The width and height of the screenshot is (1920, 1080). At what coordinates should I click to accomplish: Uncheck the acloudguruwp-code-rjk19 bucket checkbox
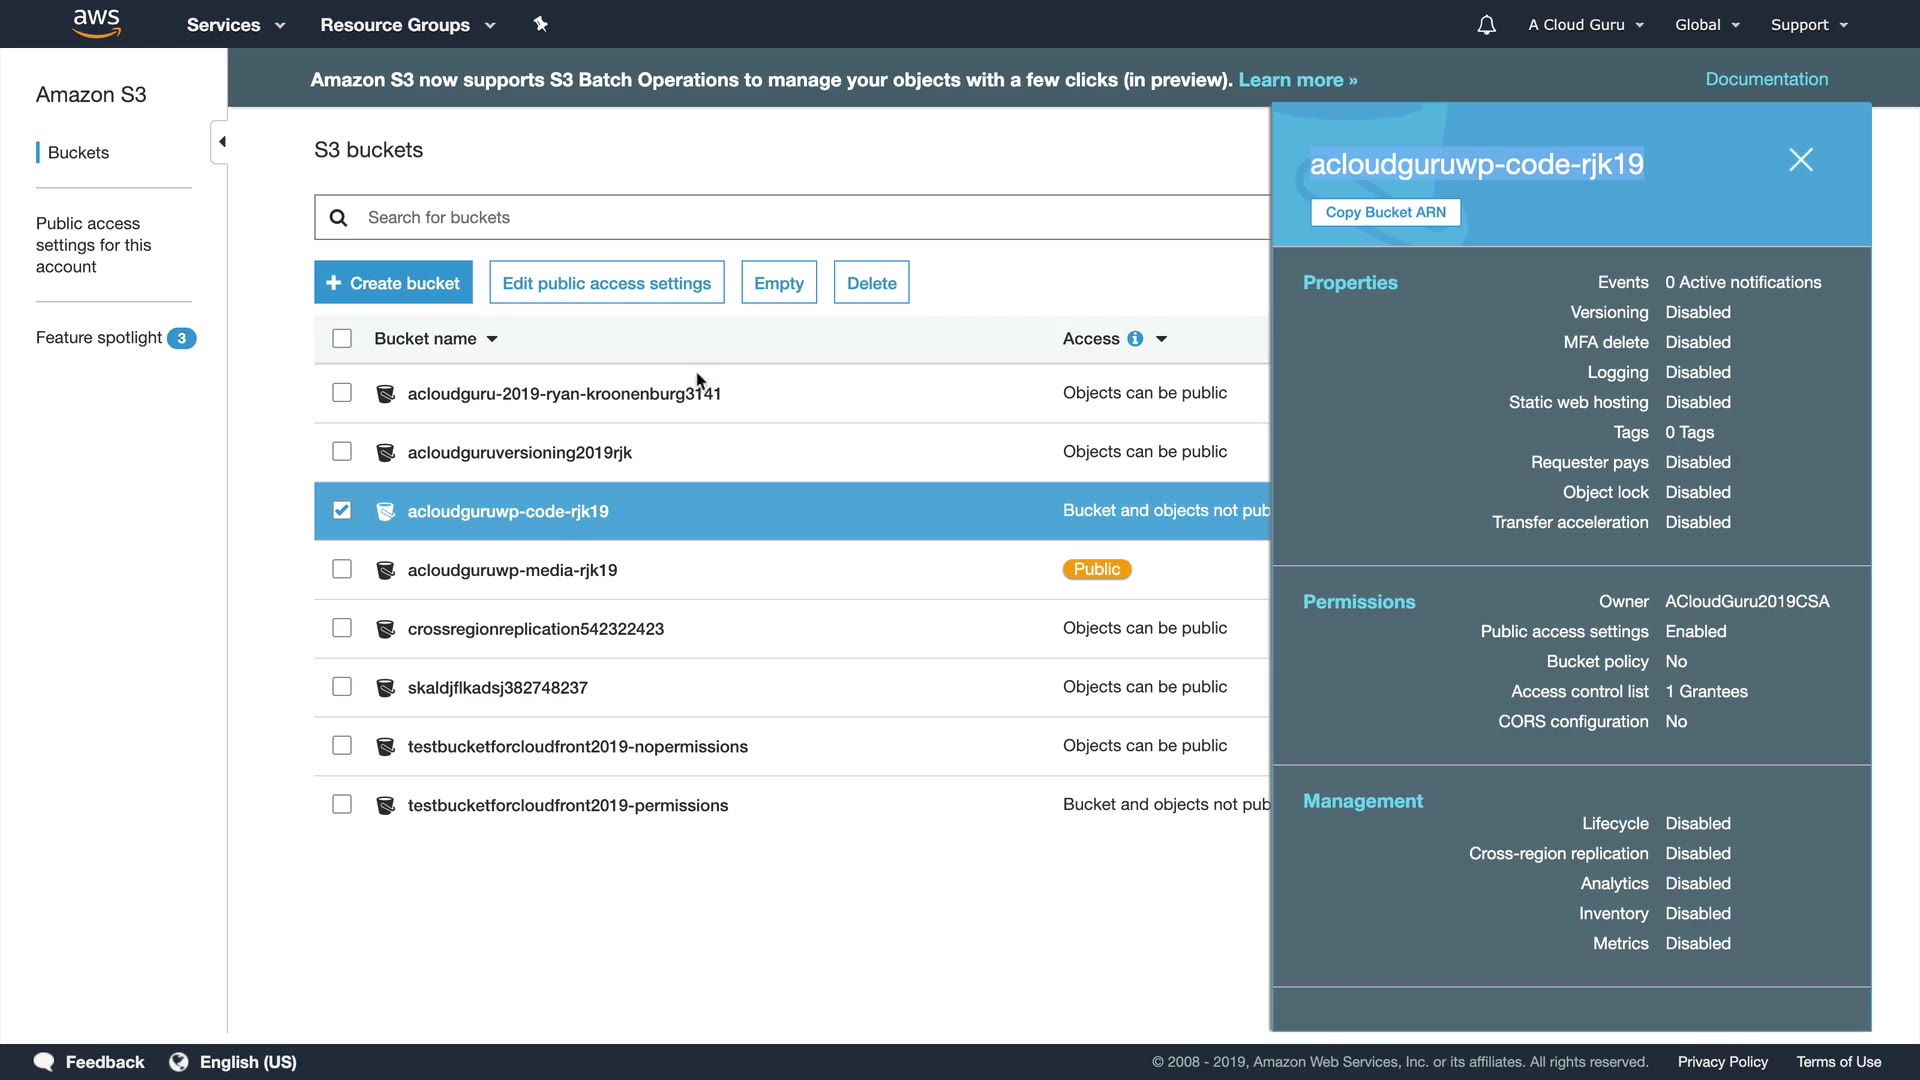(x=342, y=511)
